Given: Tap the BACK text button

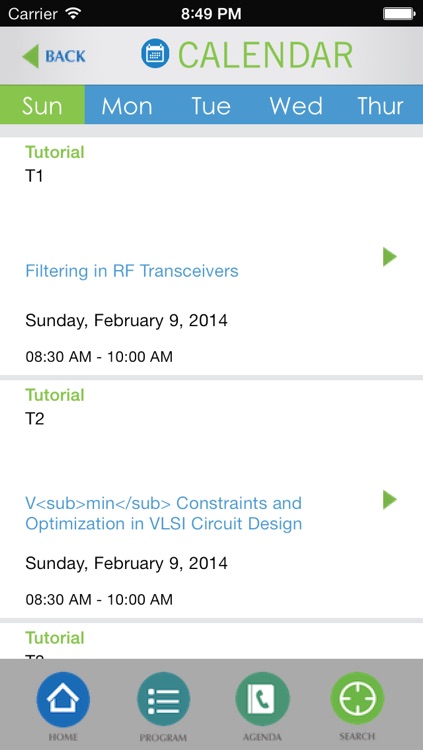Looking at the screenshot, I should 65,56.
